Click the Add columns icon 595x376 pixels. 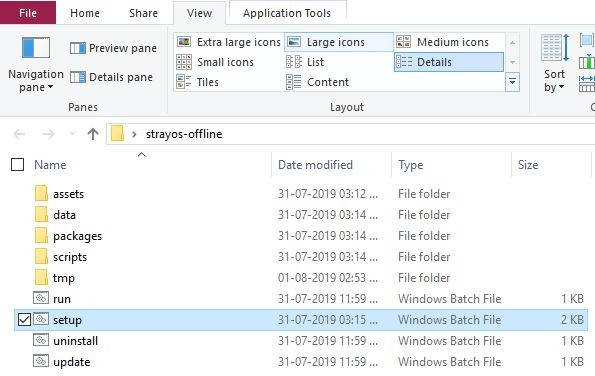[x=587, y=62]
